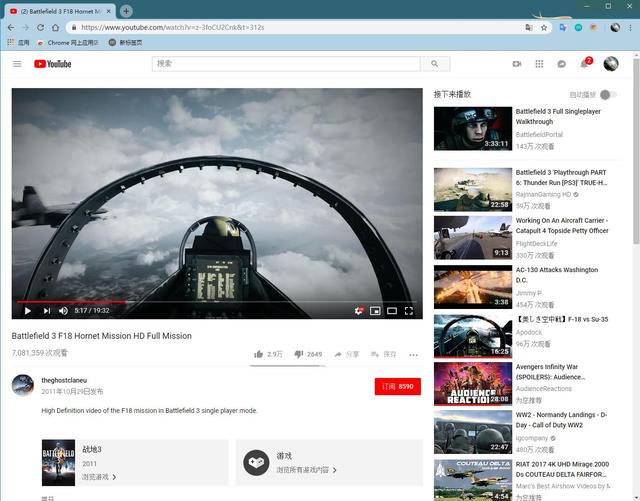Focus the YouTube search field

click(x=286, y=64)
